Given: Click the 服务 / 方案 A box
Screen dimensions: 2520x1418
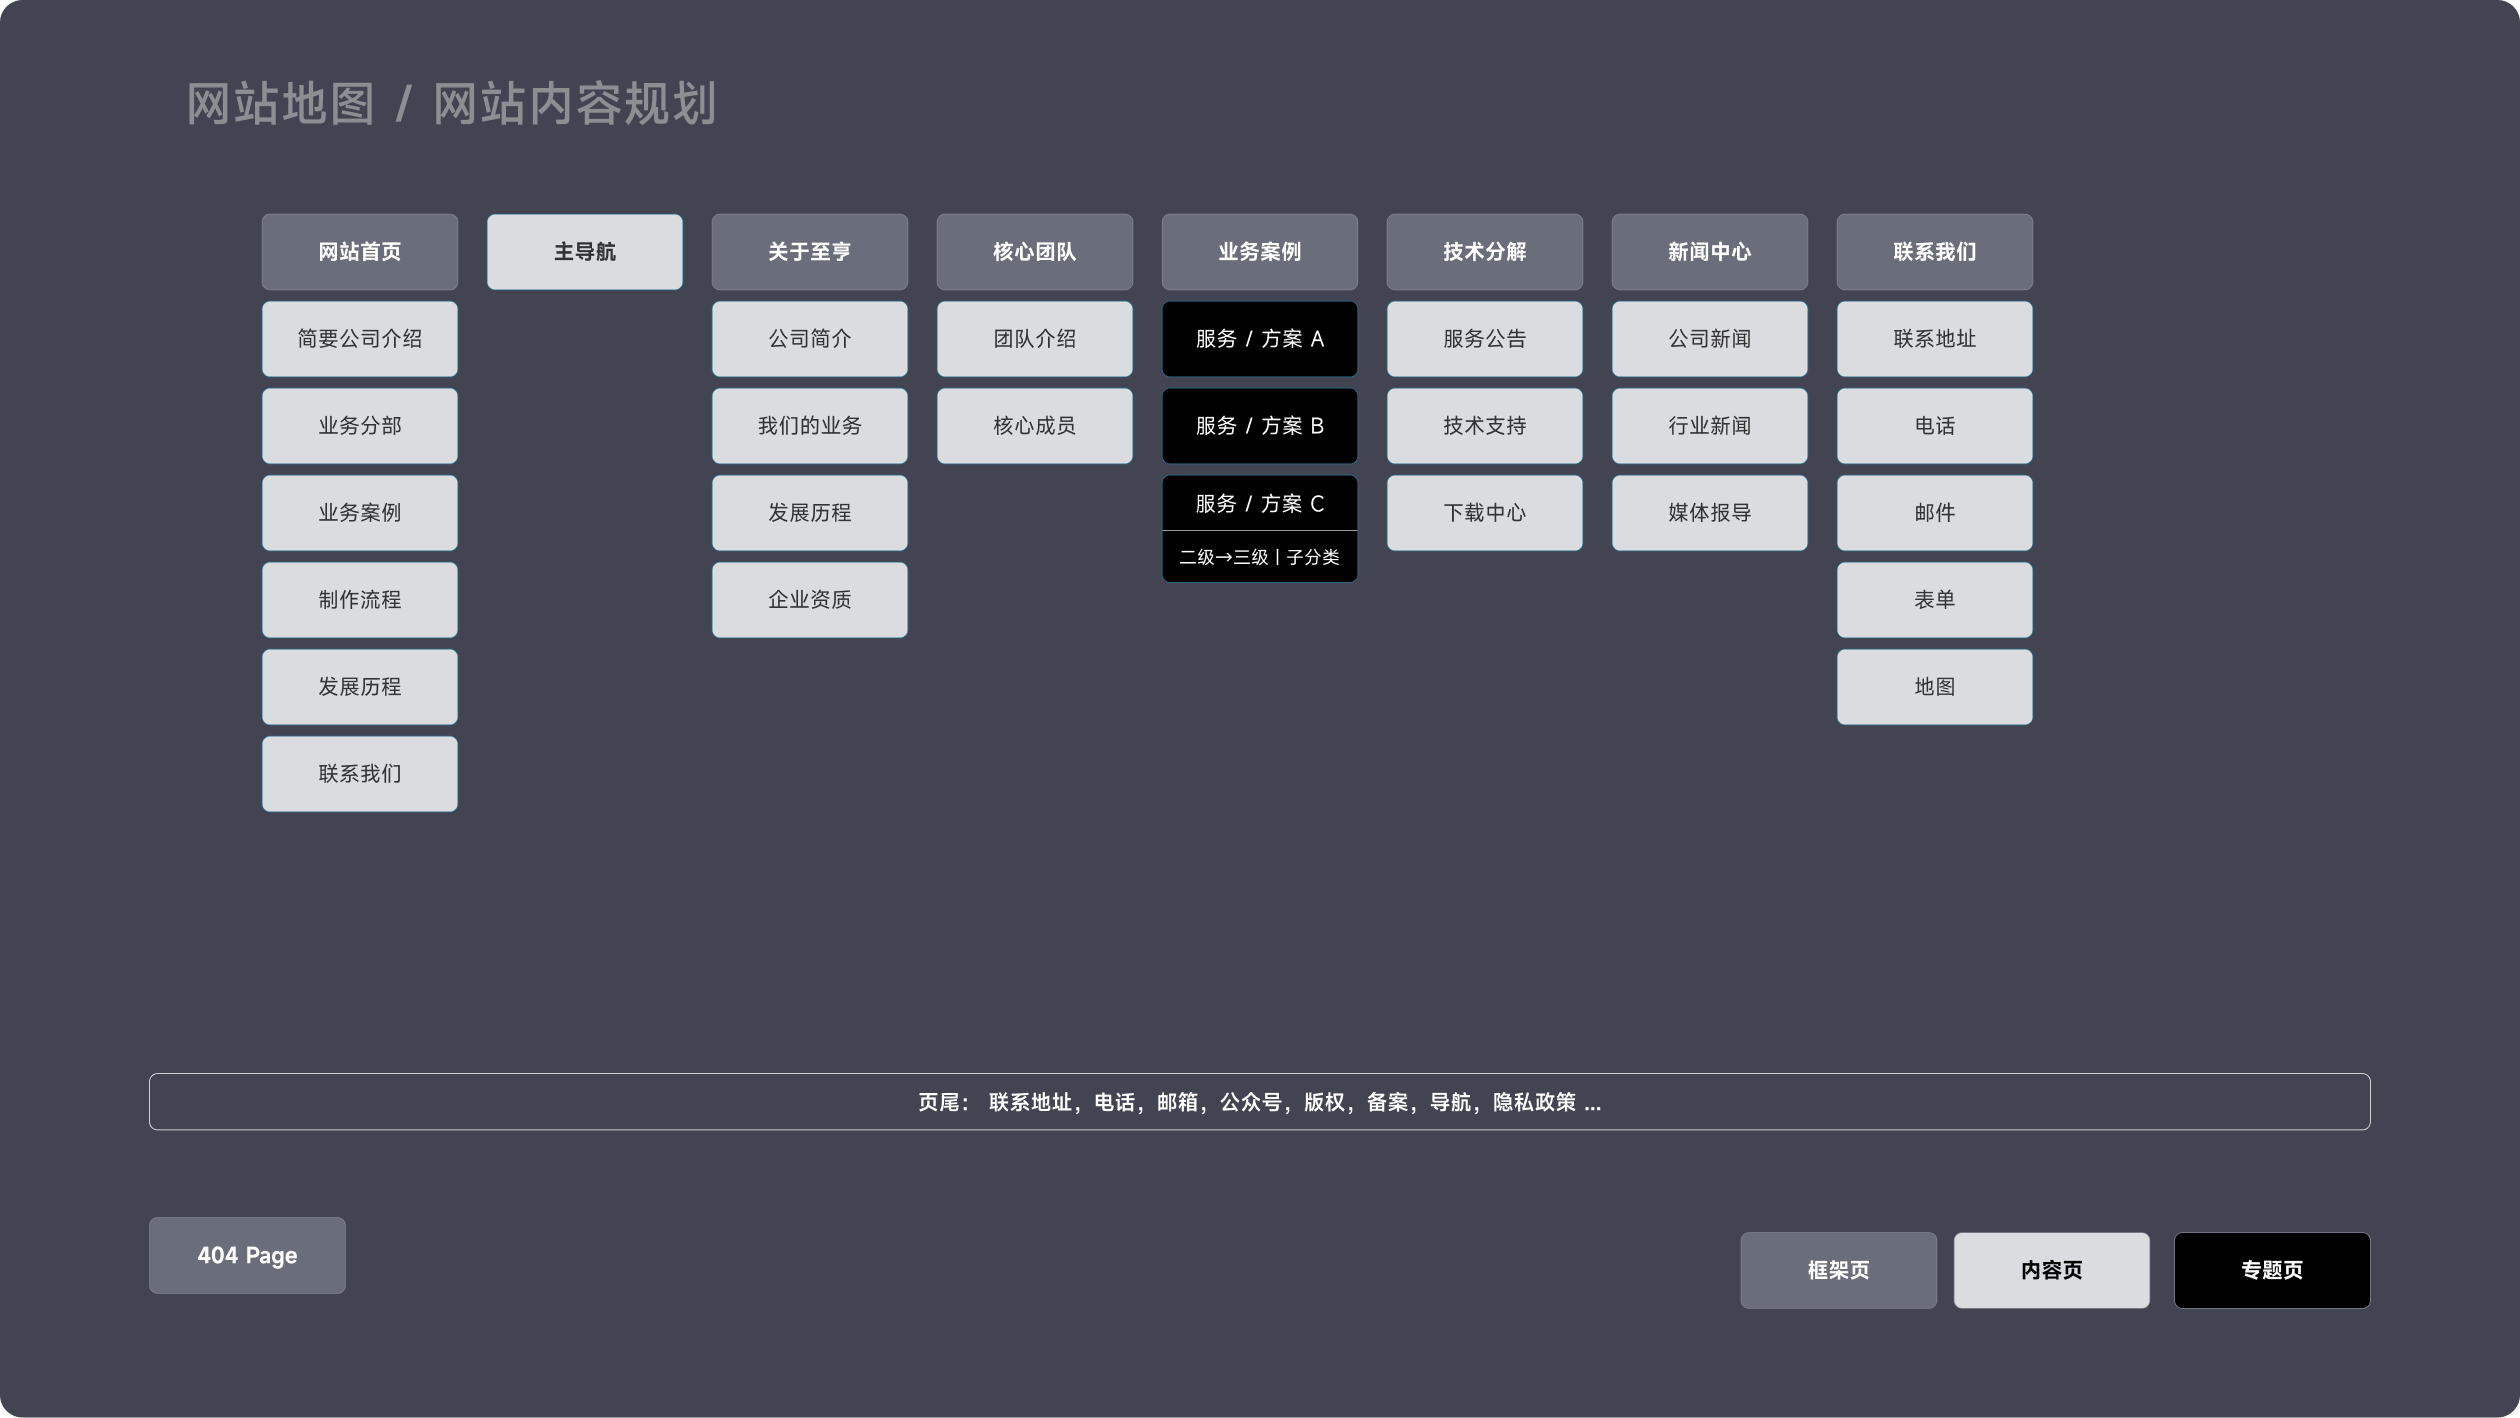Looking at the screenshot, I should (x=1259, y=339).
